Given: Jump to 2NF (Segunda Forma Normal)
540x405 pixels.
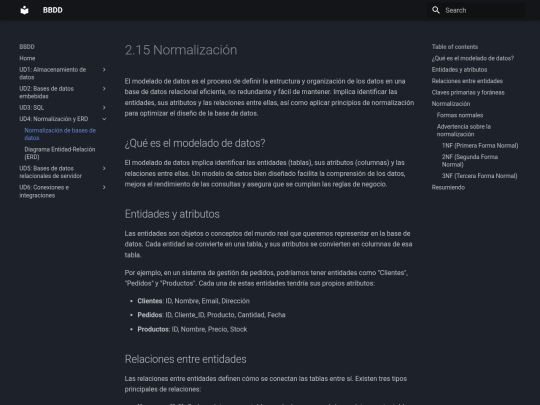Looking at the screenshot, I should click(x=470, y=160).
